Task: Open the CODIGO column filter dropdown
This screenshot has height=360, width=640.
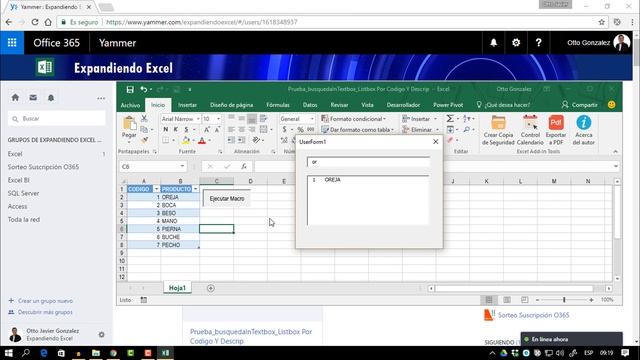Action: tap(156, 189)
